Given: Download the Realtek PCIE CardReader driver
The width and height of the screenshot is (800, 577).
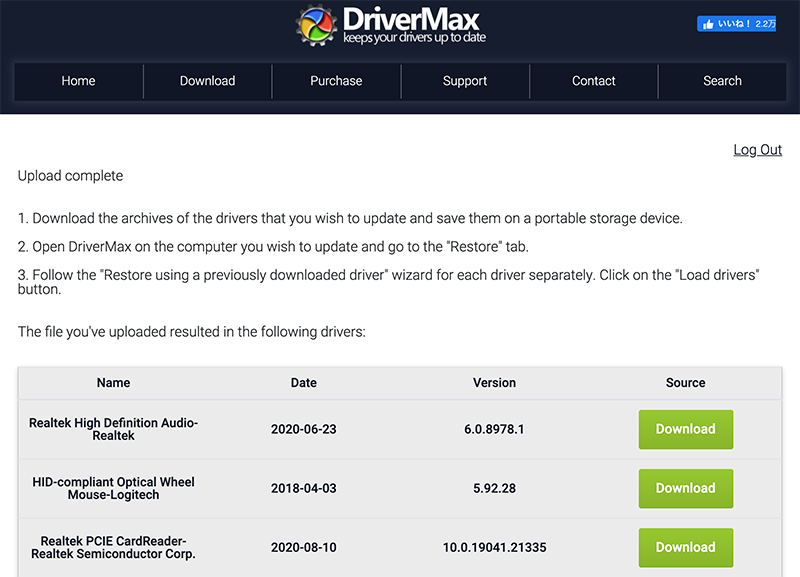Looking at the screenshot, I should 685,547.
